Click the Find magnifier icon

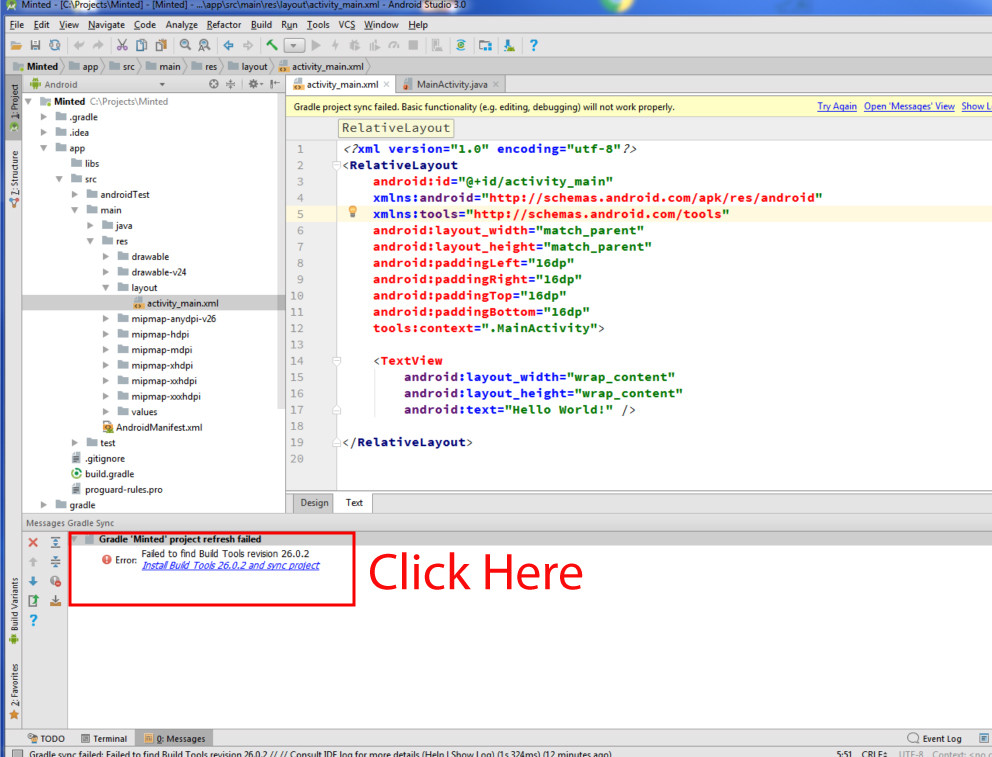(x=185, y=46)
